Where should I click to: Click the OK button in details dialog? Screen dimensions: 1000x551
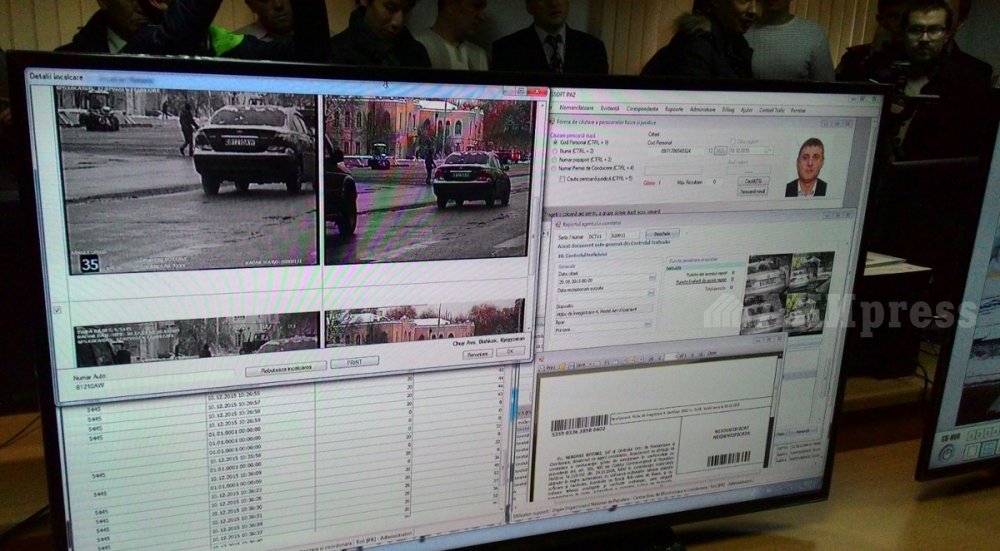coord(511,352)
